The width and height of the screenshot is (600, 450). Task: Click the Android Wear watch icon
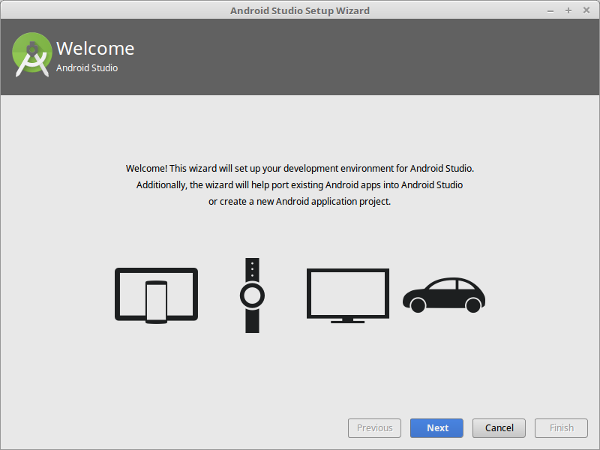[252, 295]
